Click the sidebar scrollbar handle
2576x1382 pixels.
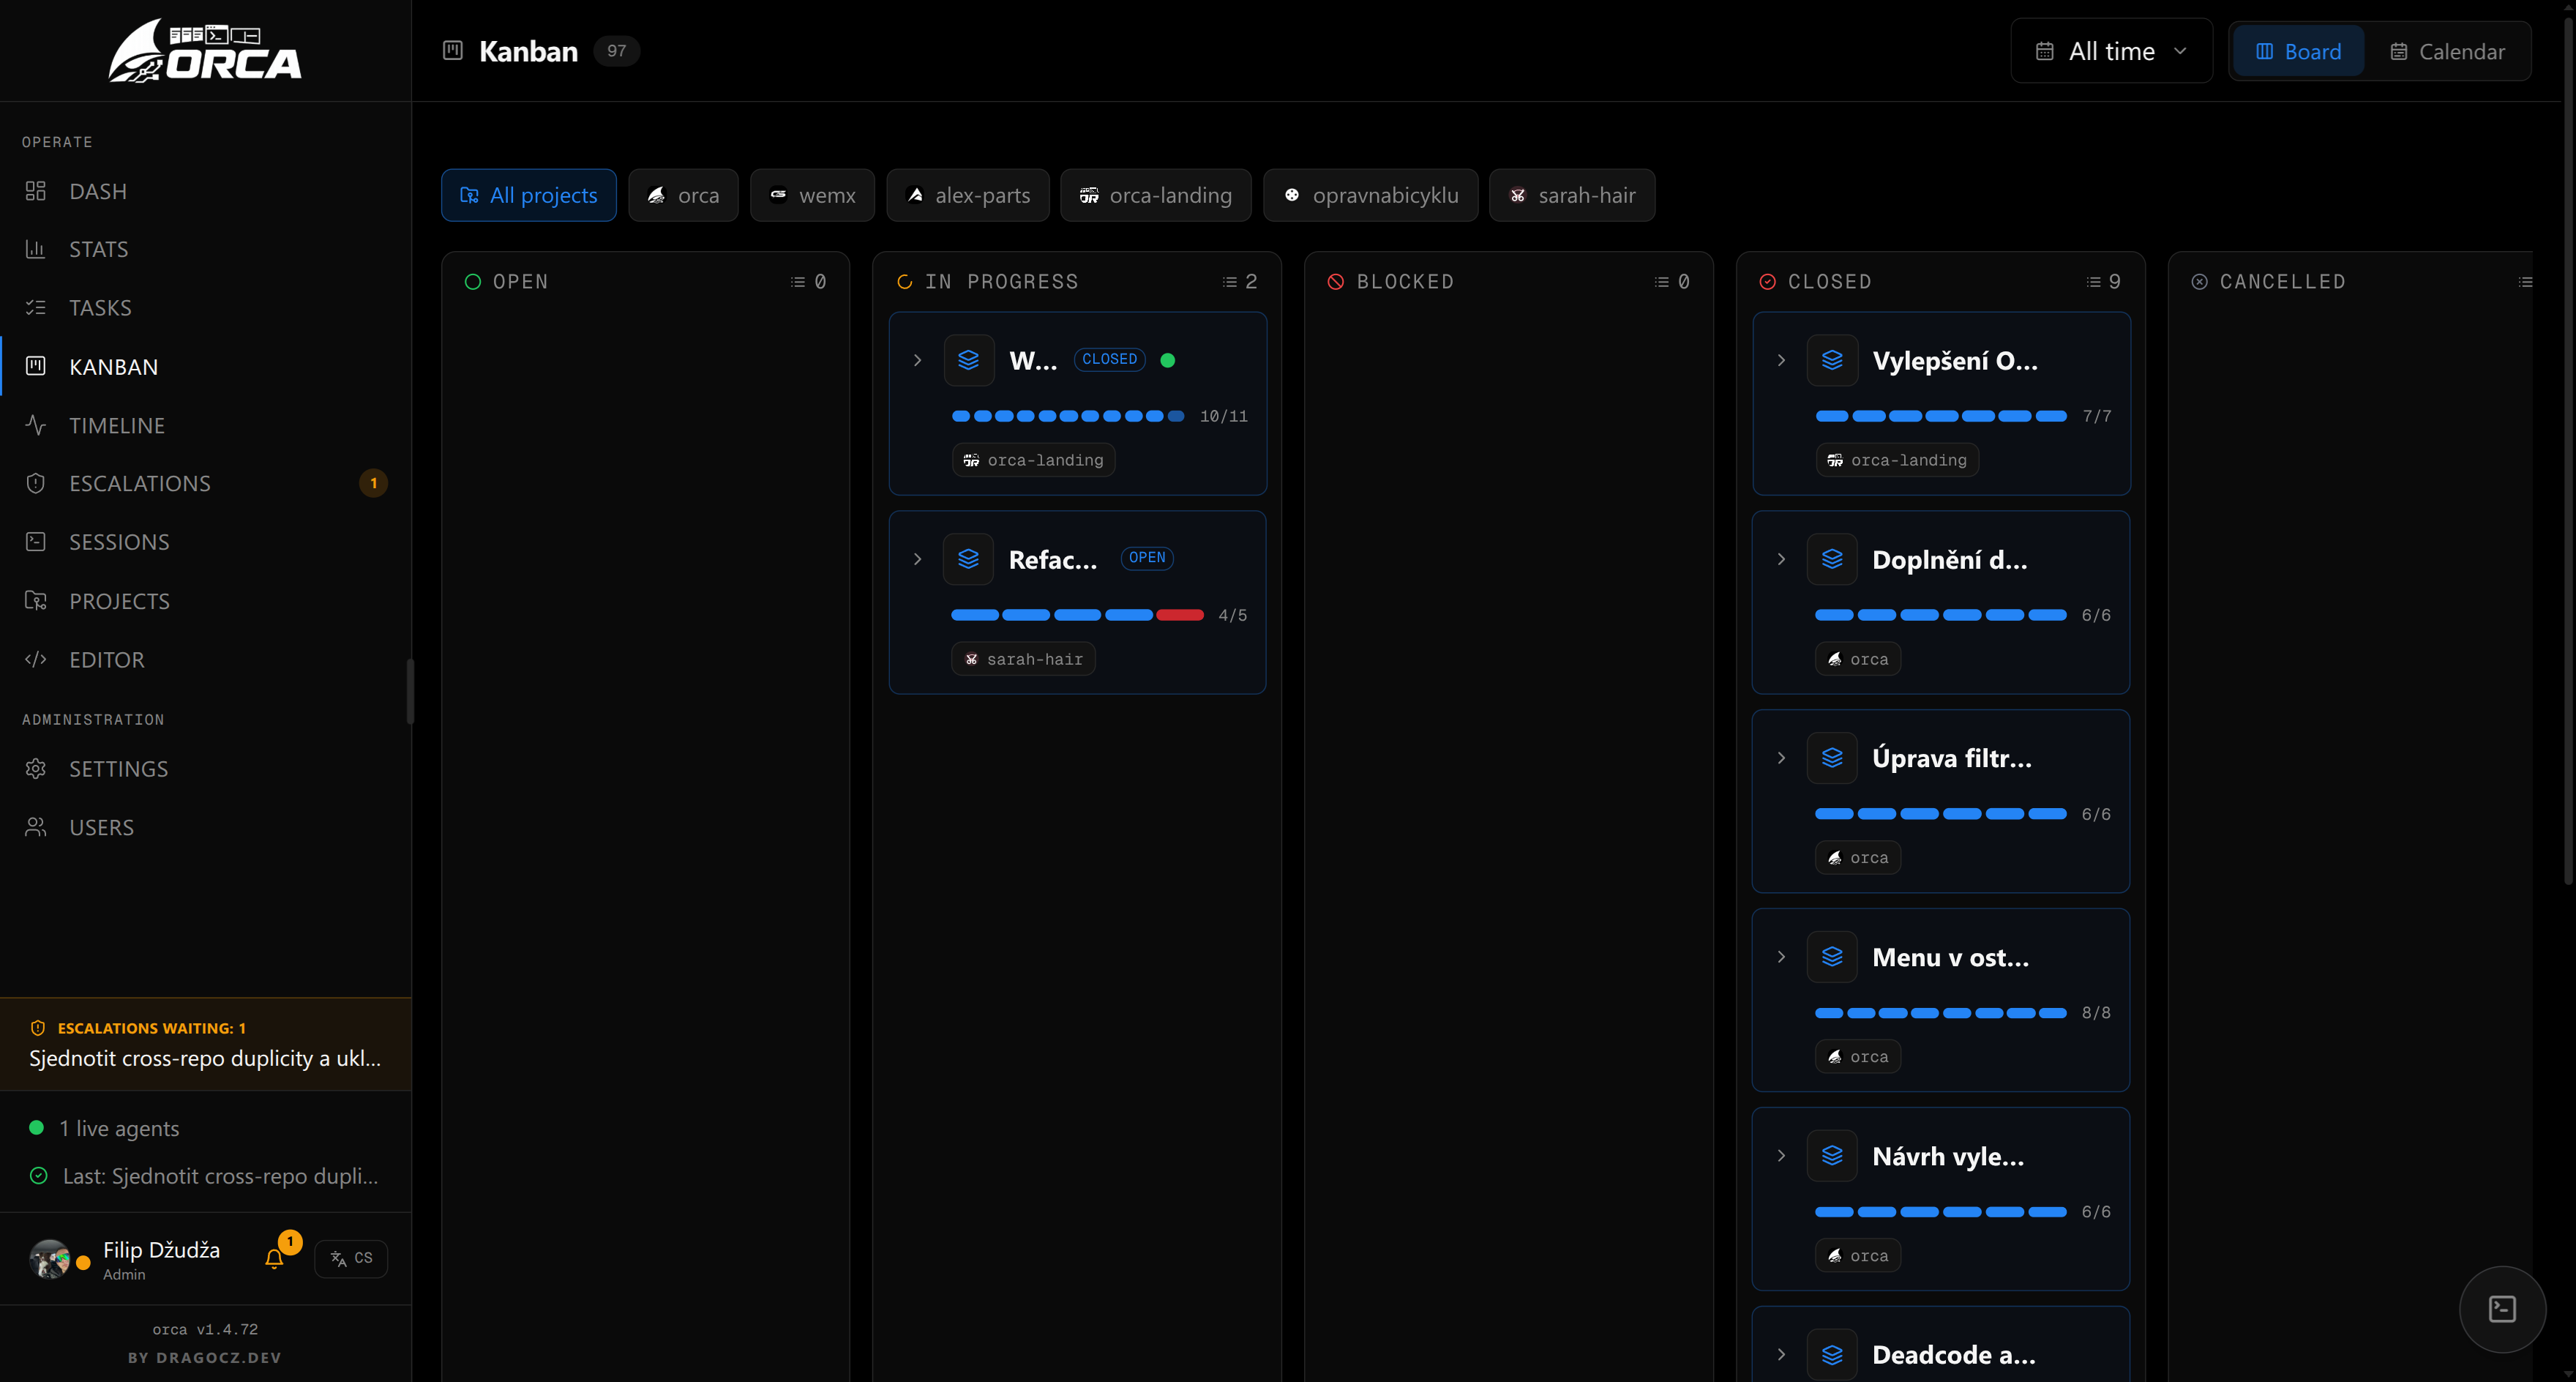pyautogui.click(x=409, y=690)
